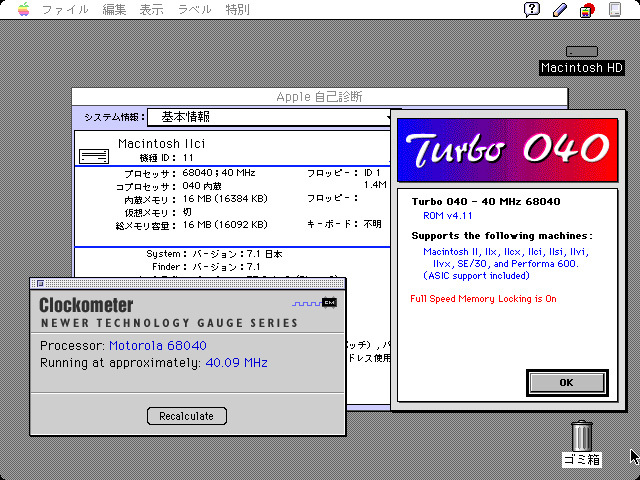Click the Apple 自己診断 window title bar
This screenshot has height=480, width=640.
point(320,97)
